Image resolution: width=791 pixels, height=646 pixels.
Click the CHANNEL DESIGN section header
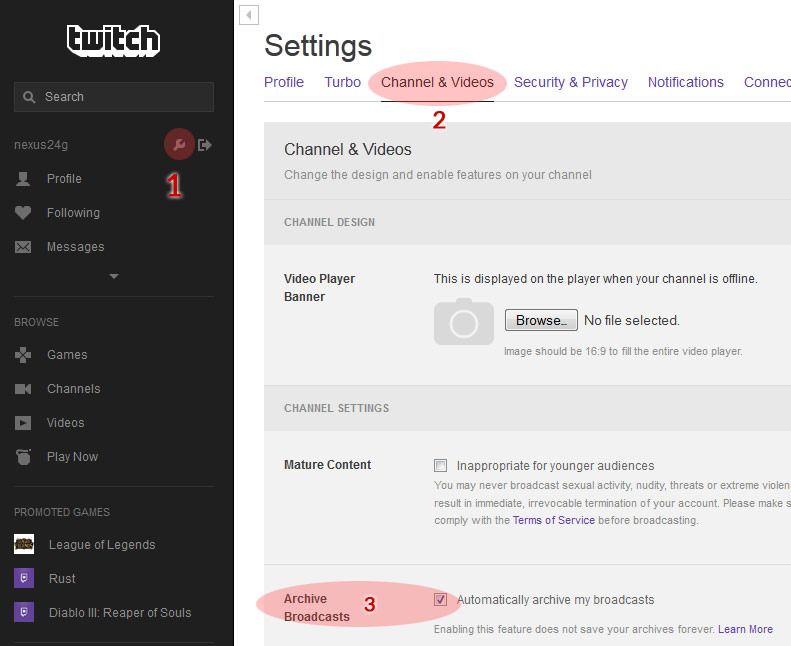point(329,222)
